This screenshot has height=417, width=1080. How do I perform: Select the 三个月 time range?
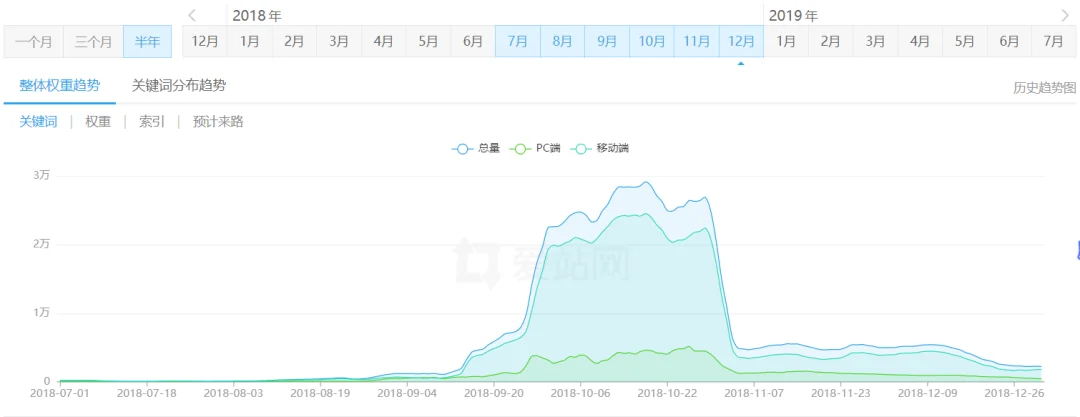93,41
